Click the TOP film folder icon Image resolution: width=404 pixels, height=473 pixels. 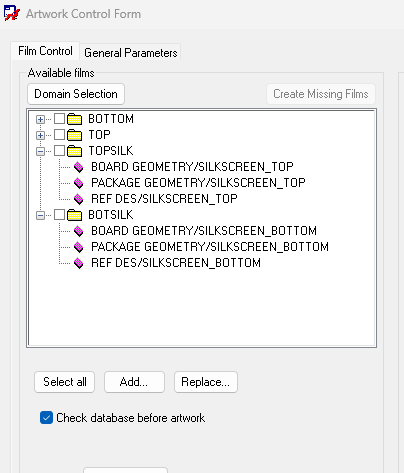tap(74, 135)
